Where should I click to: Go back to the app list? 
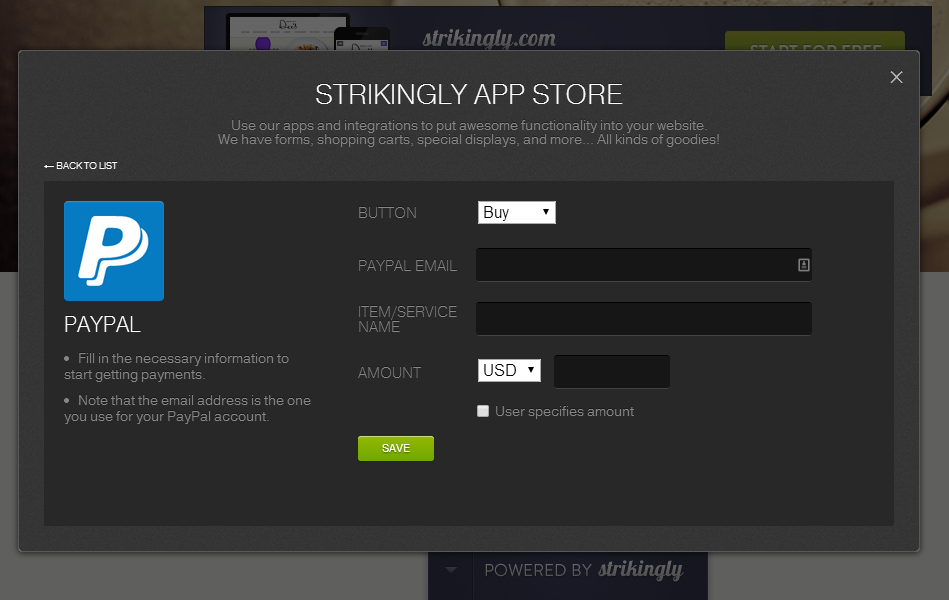(x=81, y=166)
